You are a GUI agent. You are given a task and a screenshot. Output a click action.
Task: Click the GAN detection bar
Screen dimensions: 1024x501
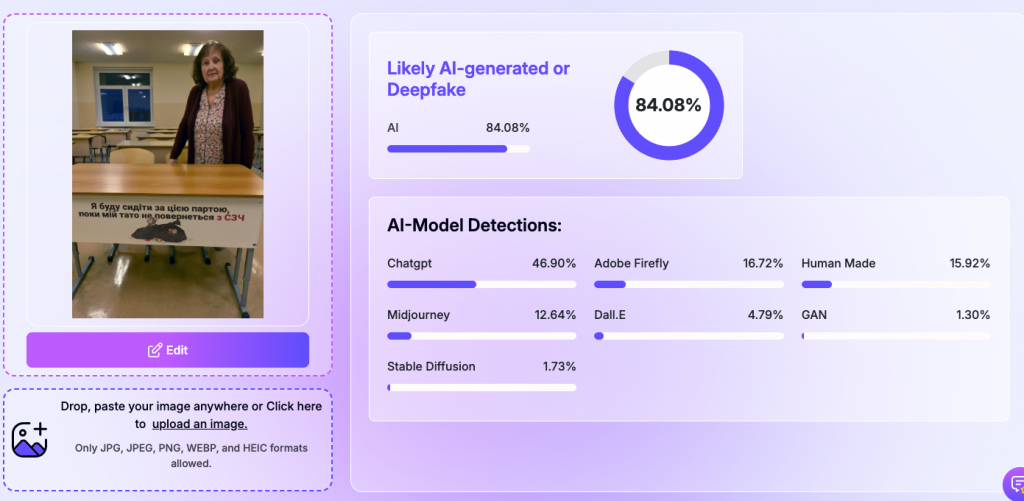(895, 336)
